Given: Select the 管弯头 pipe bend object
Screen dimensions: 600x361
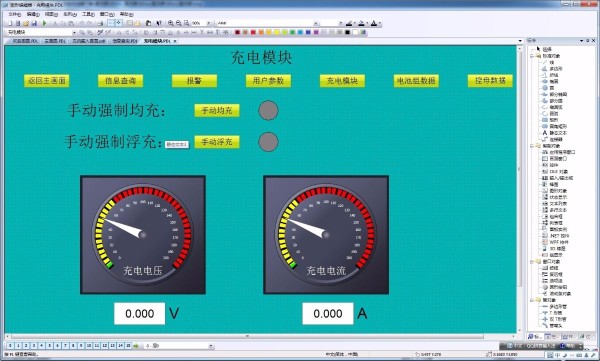Looking at the screenshot, I should pos(552,325).
